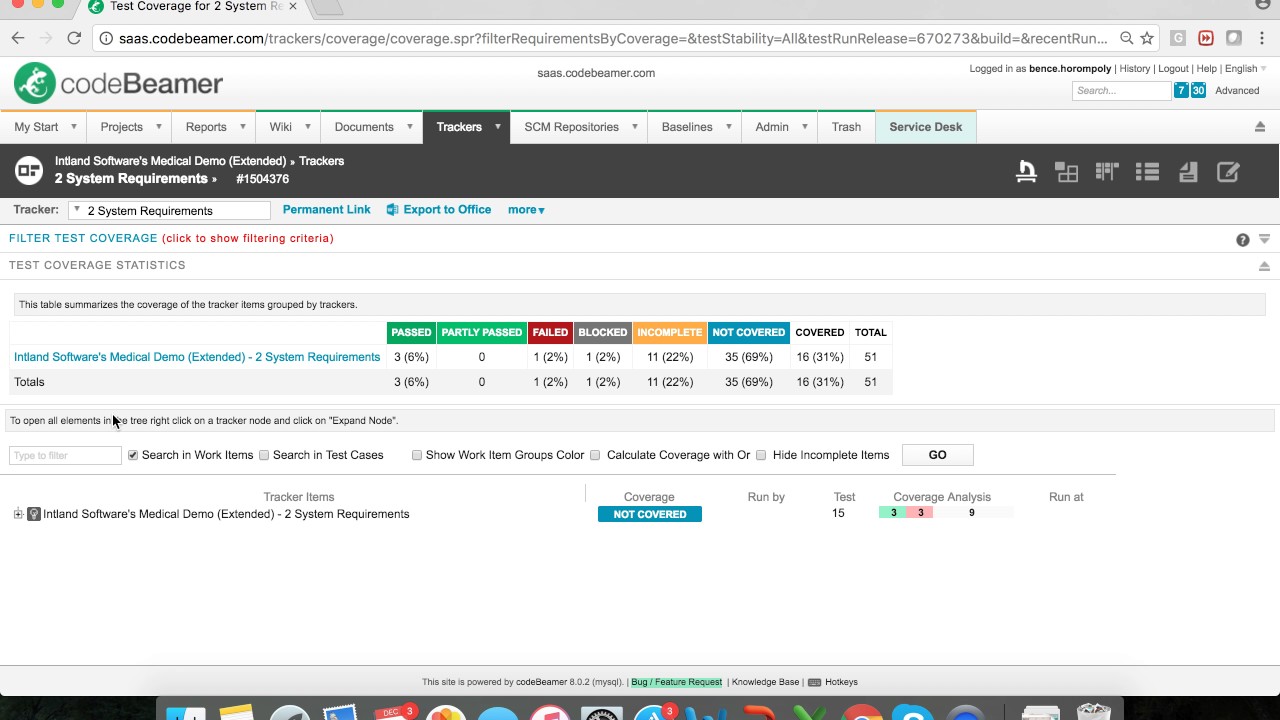Switch to the list table view icon
This screenshot has width=1280, height=720.
tap(1147, 172)
